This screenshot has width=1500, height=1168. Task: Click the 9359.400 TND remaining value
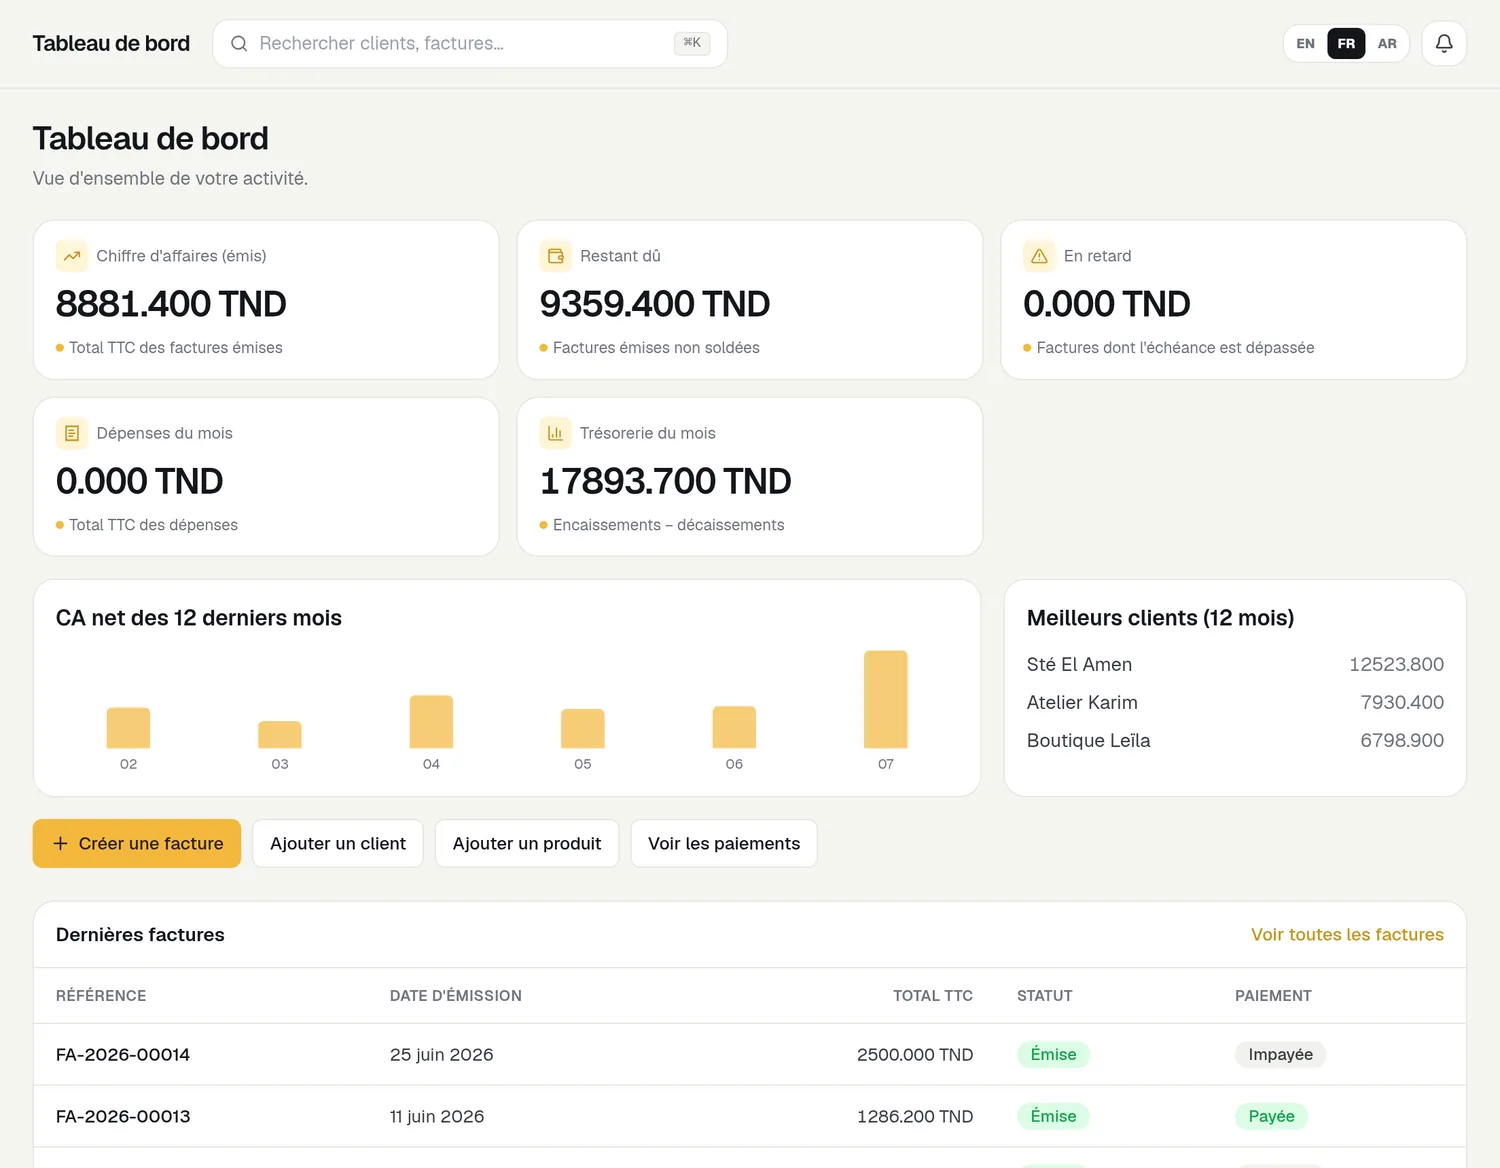pos(655,304)
